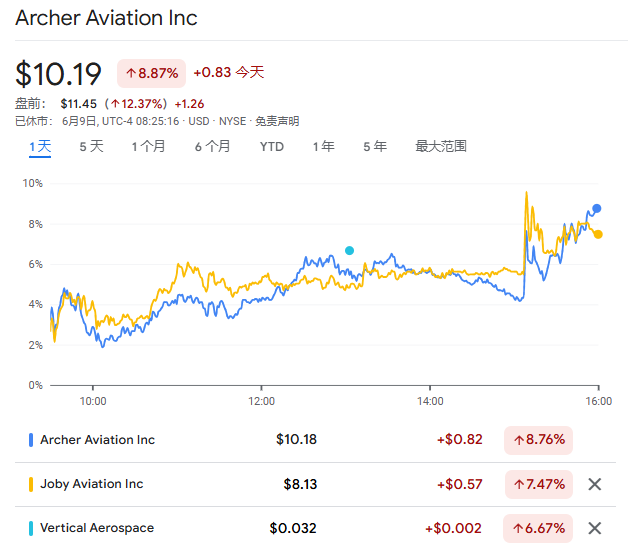Click the $8.13 Joby price
628x550 pixels.
tap(300, 484)
